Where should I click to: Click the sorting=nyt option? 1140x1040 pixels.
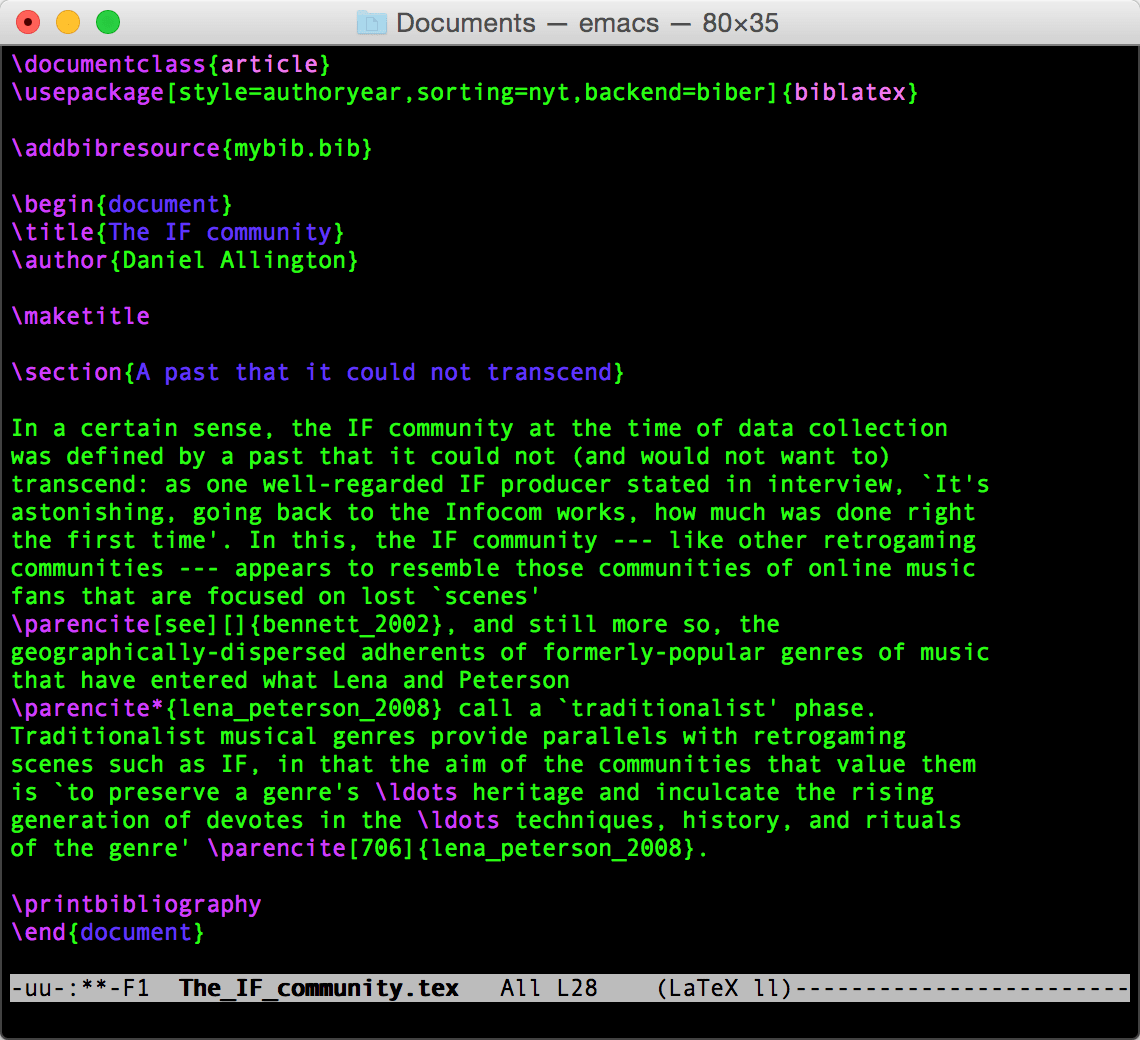click(492, 93)
